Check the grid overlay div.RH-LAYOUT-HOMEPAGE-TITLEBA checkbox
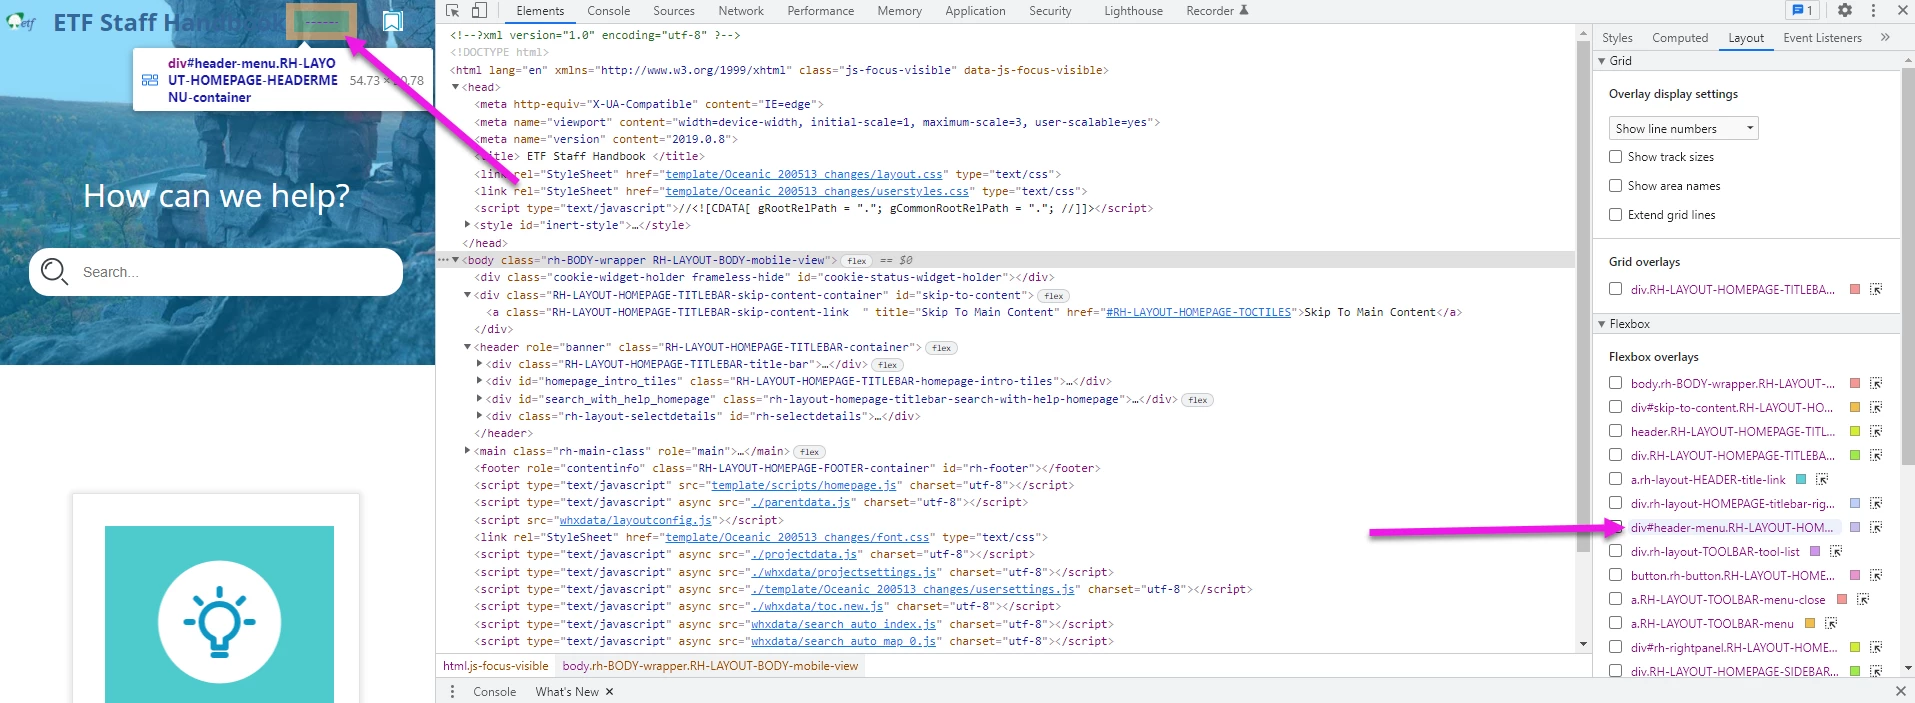The width and height of the screenshot is (1915, 703). 1615,289
